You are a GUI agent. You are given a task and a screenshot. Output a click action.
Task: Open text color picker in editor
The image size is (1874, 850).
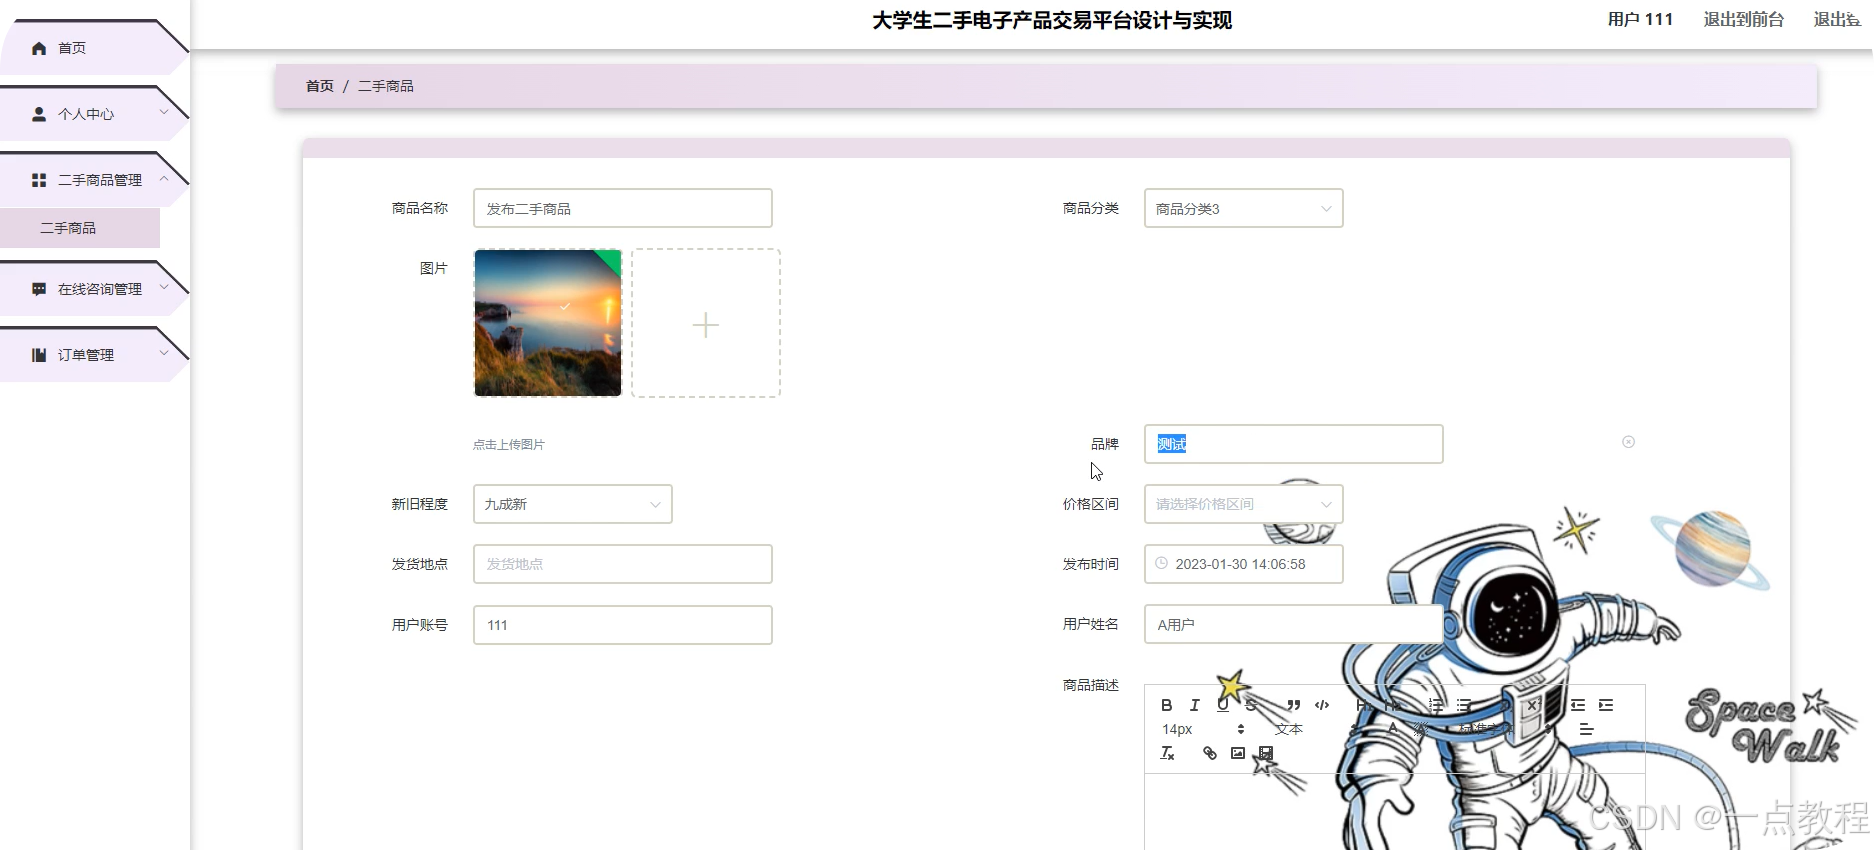pyautogui.click(x=1392, y=729)
